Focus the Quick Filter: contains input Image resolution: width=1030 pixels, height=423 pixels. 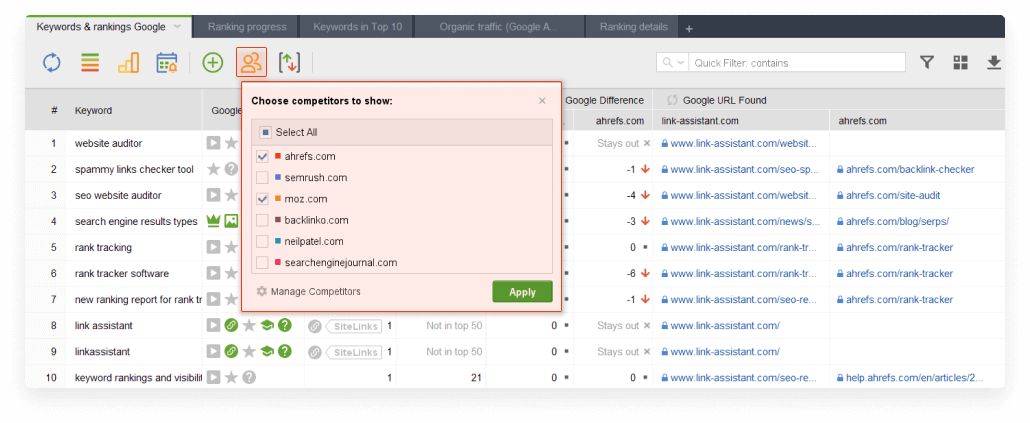pos(797,63)
